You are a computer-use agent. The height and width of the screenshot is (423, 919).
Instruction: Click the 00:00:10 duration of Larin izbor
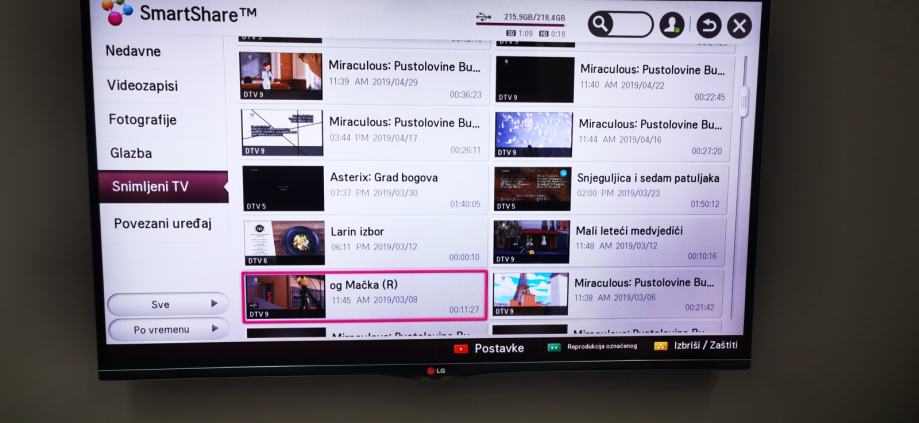tap(464, 257)
